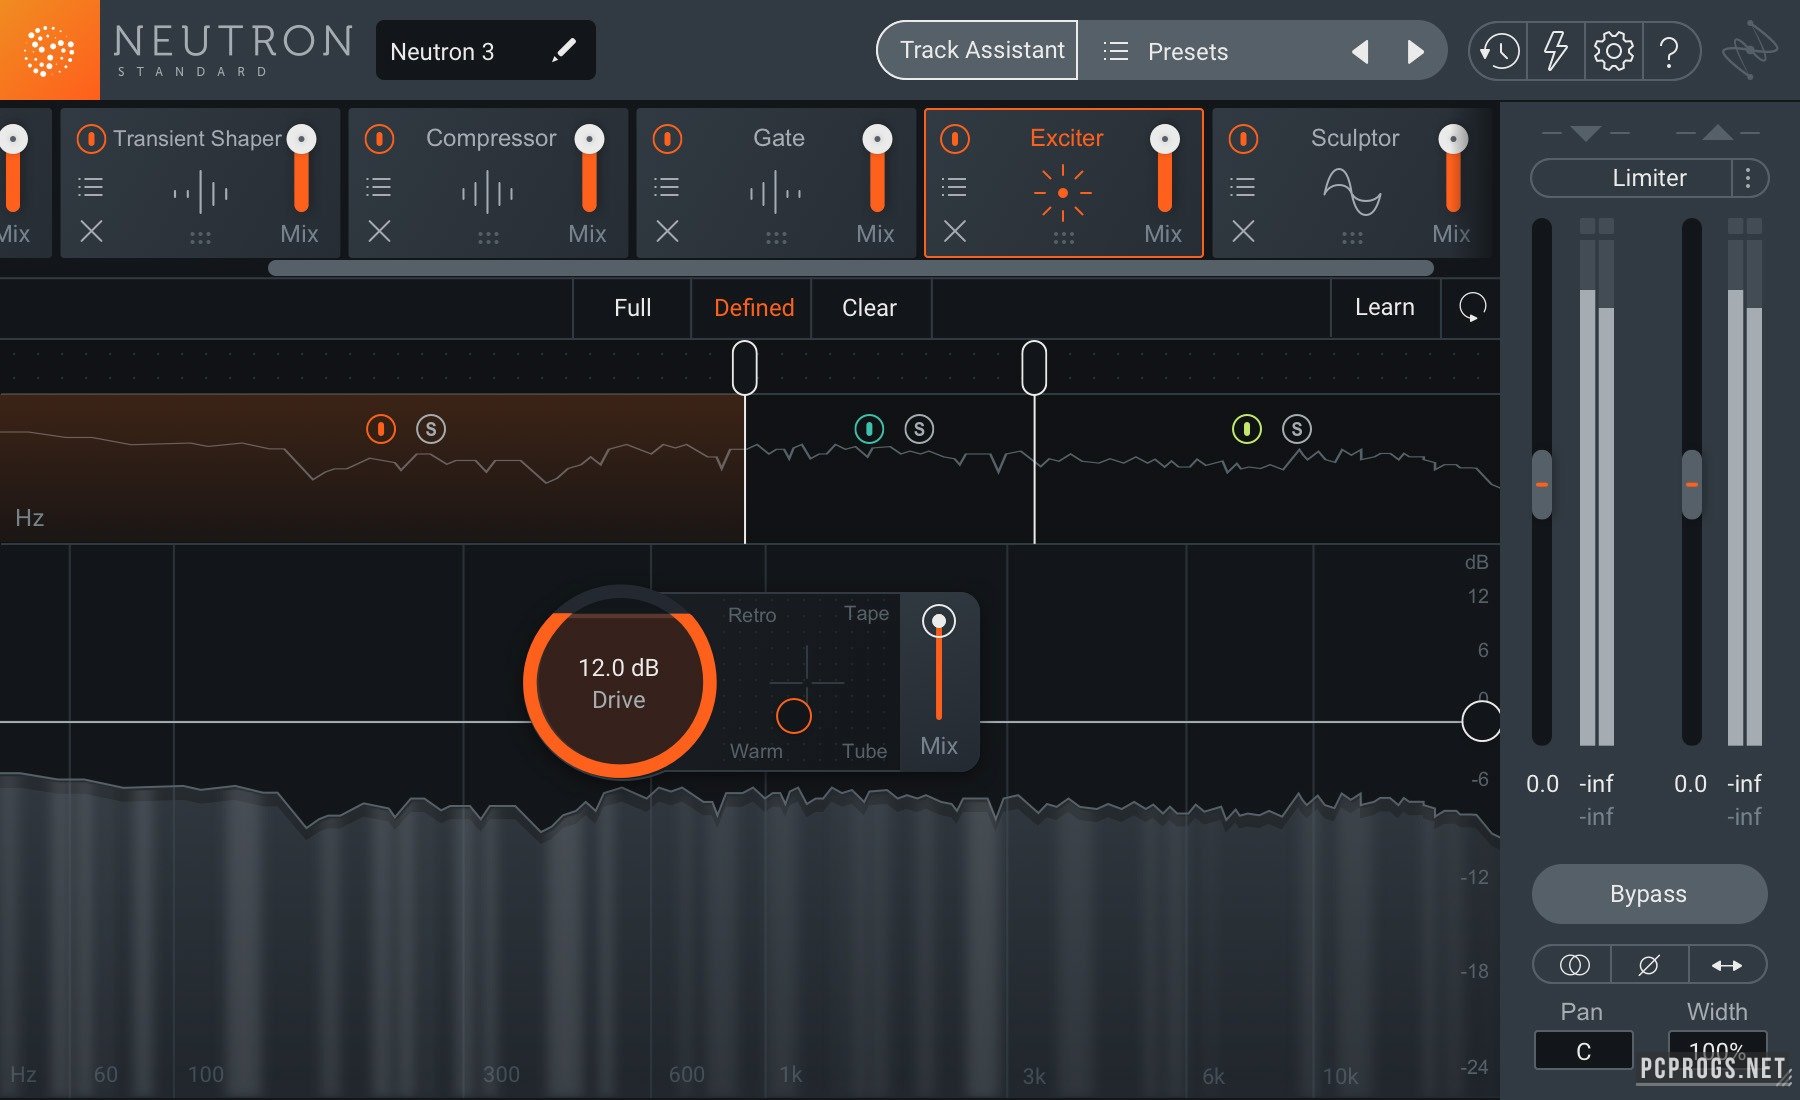Click the Learn crossover button
This screenshot has height=1100, width=1800.
click(1385, 307)
